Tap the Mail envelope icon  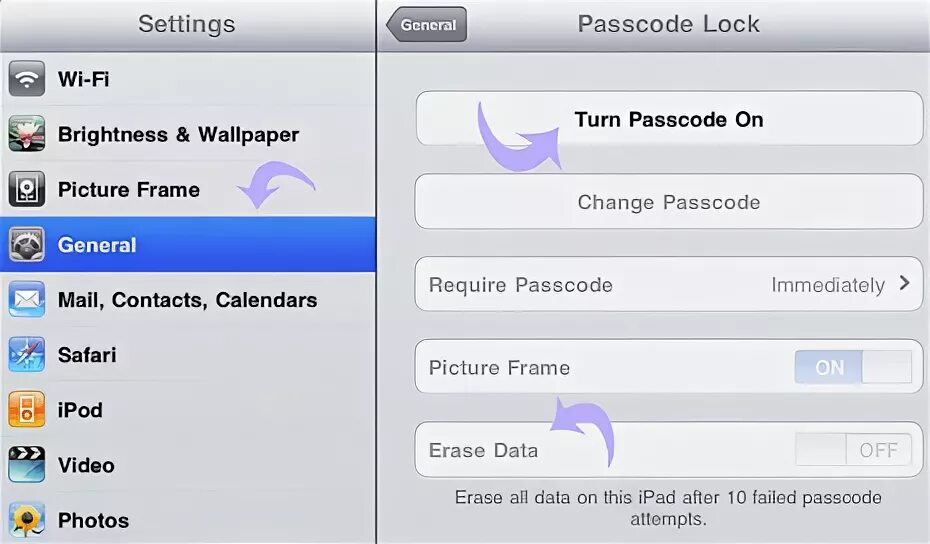click(27, 299)
